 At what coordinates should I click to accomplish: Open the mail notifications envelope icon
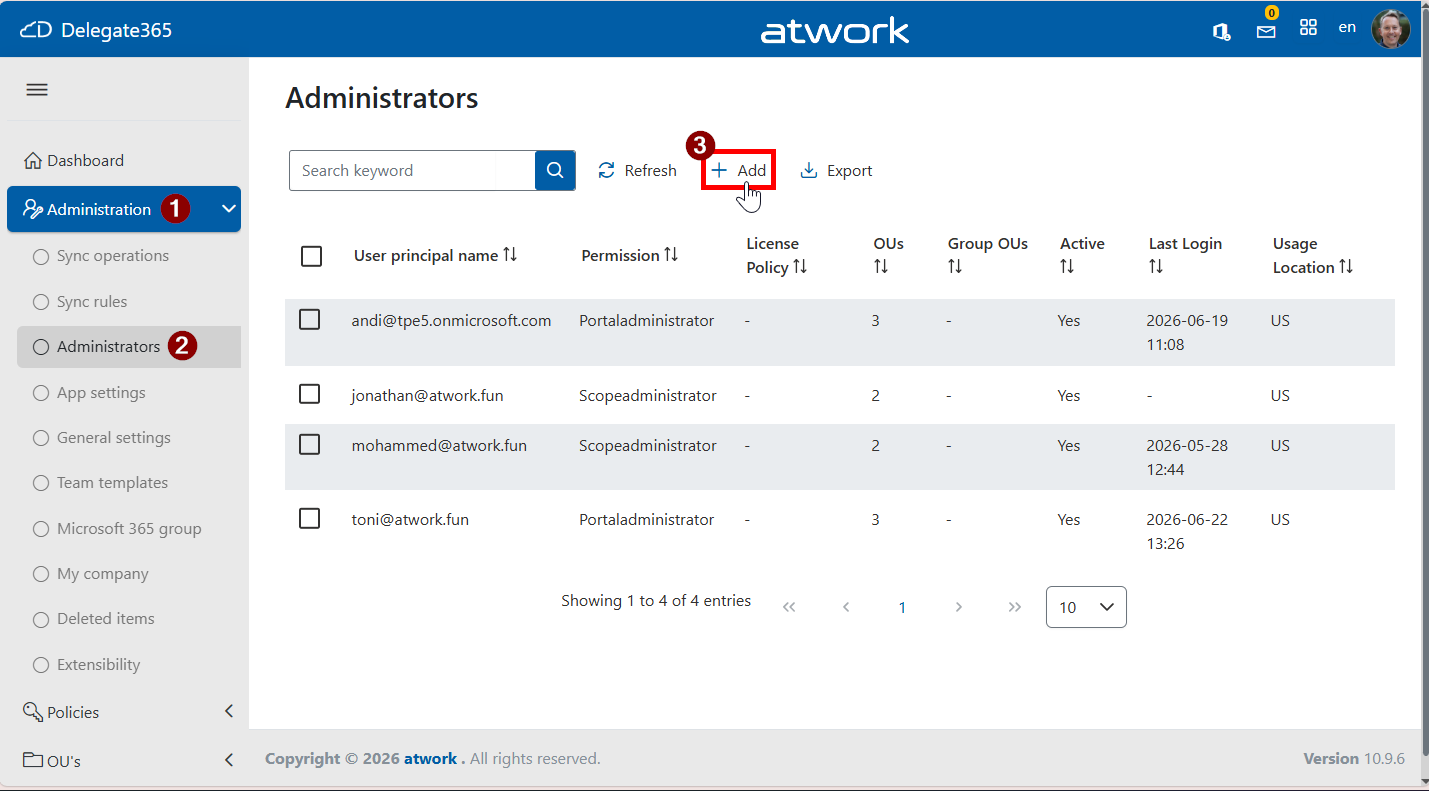pos(1266,31)
